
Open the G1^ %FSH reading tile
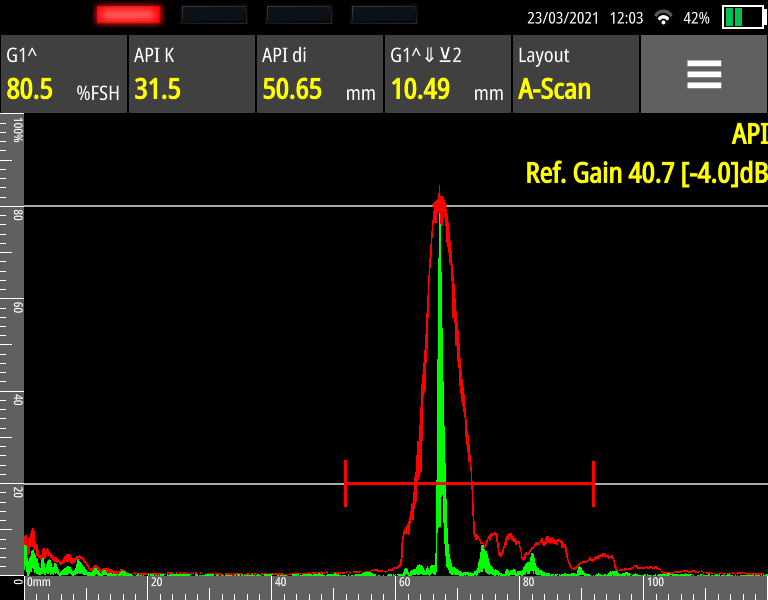pyautogui.click(x=64, y=75)
